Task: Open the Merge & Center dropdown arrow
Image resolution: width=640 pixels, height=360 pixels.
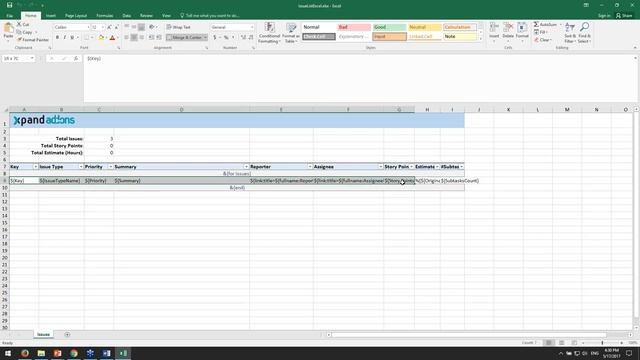Action: tap(205, 38)
